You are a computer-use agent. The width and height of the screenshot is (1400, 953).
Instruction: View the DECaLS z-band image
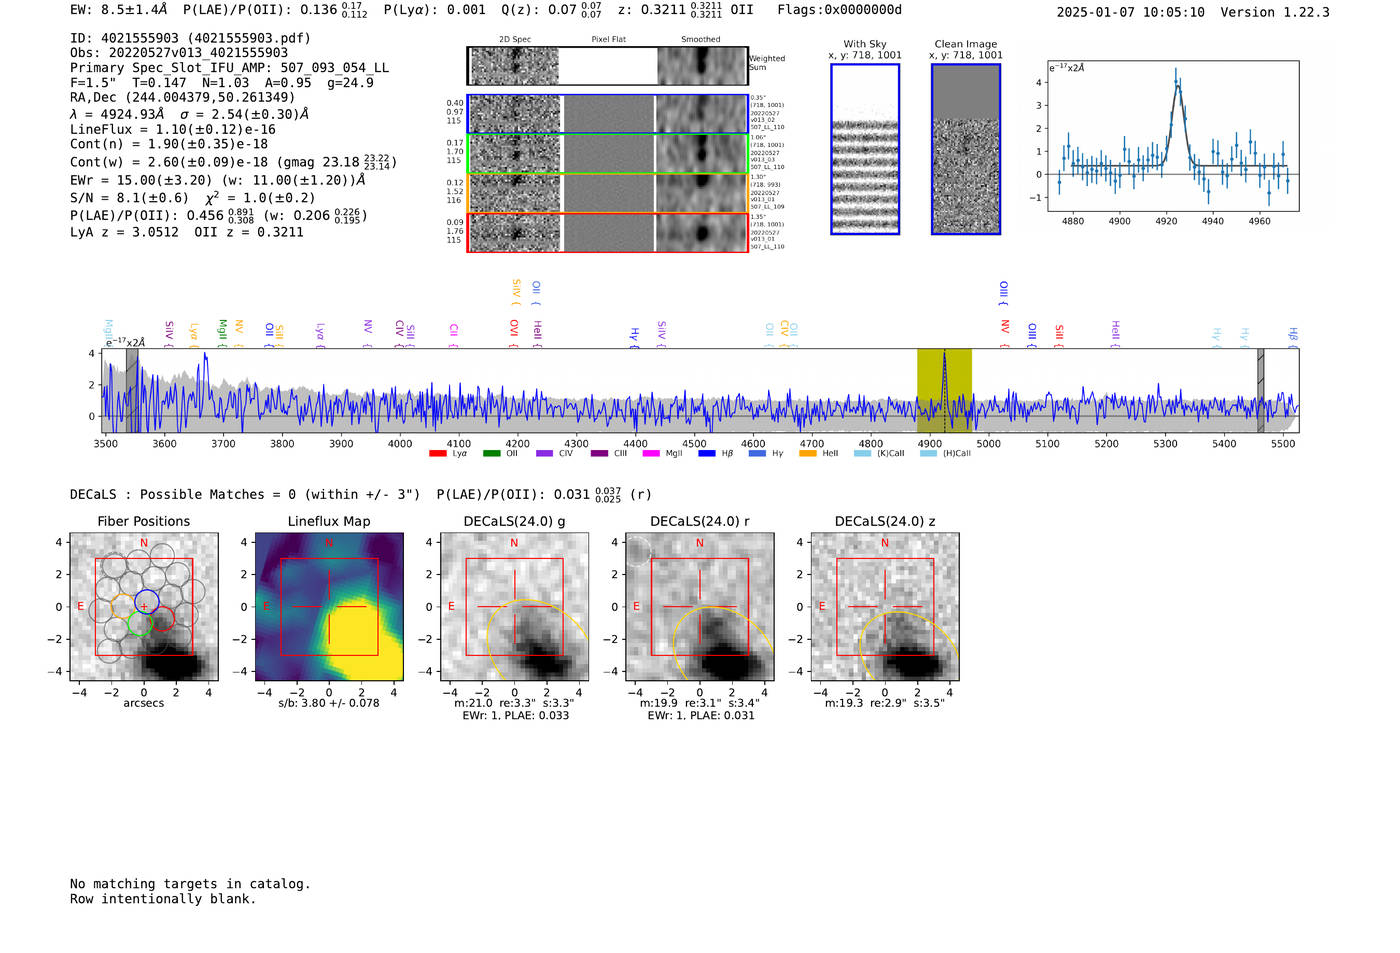(x=885, y=607)
